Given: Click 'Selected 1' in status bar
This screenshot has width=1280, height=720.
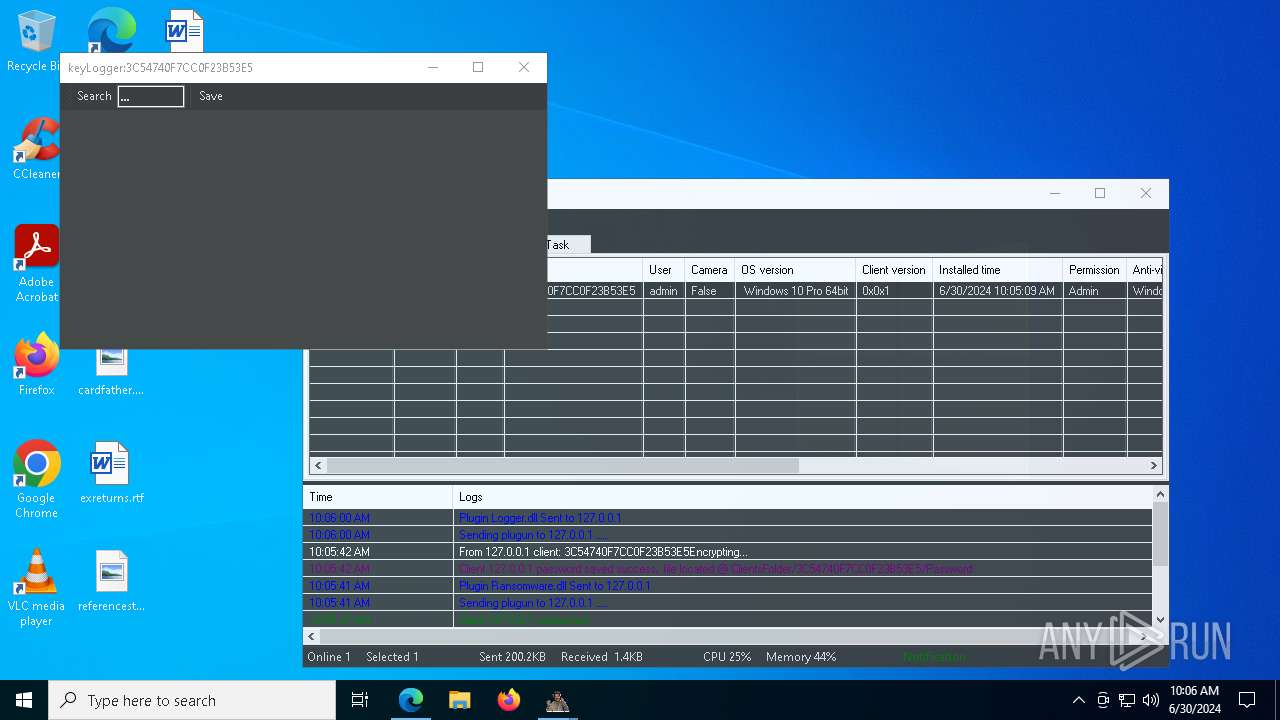Looking at the screenshot, I should [x=392, y=657].
